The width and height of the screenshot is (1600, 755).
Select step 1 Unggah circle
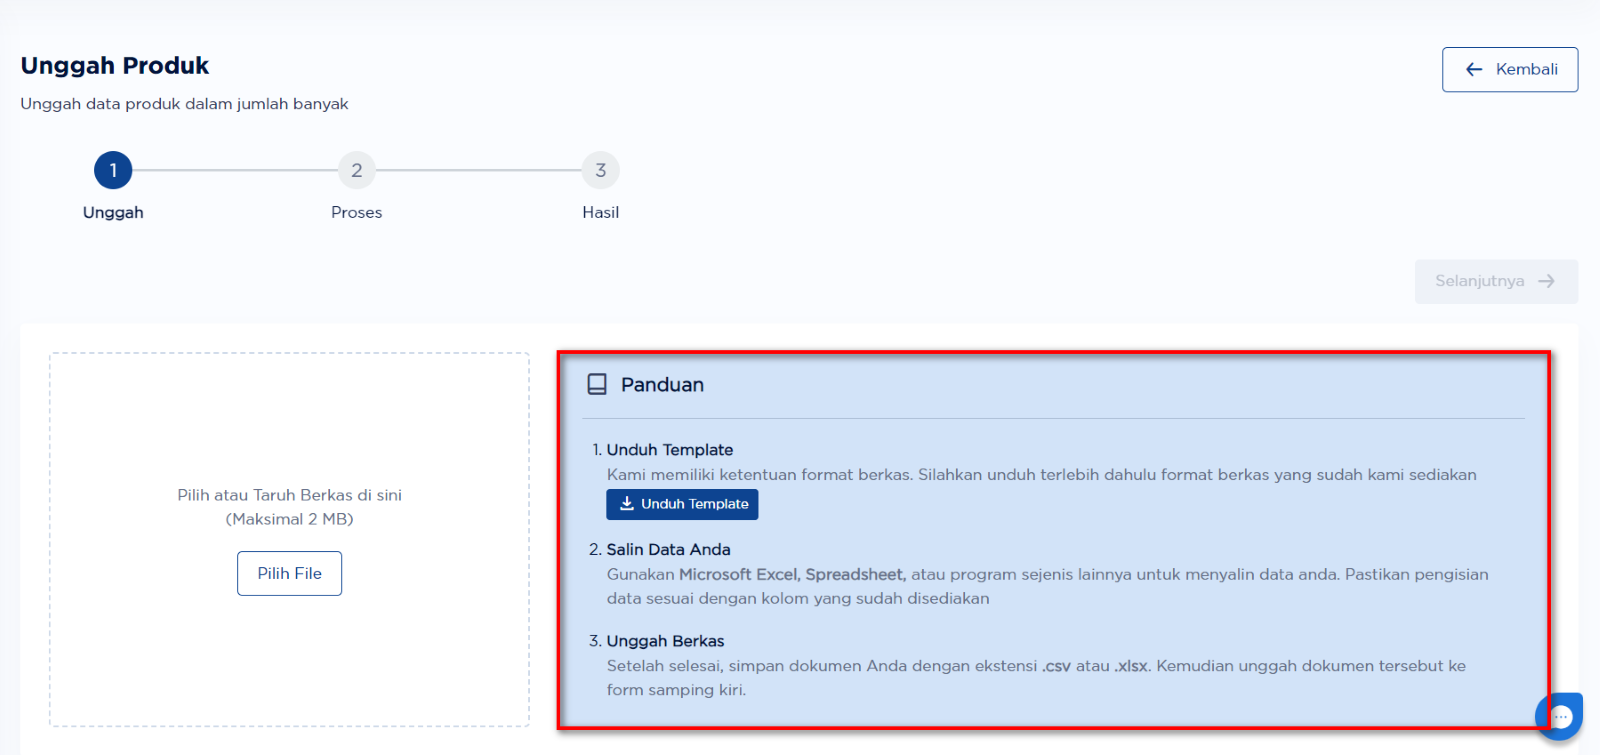pos(113,170)
